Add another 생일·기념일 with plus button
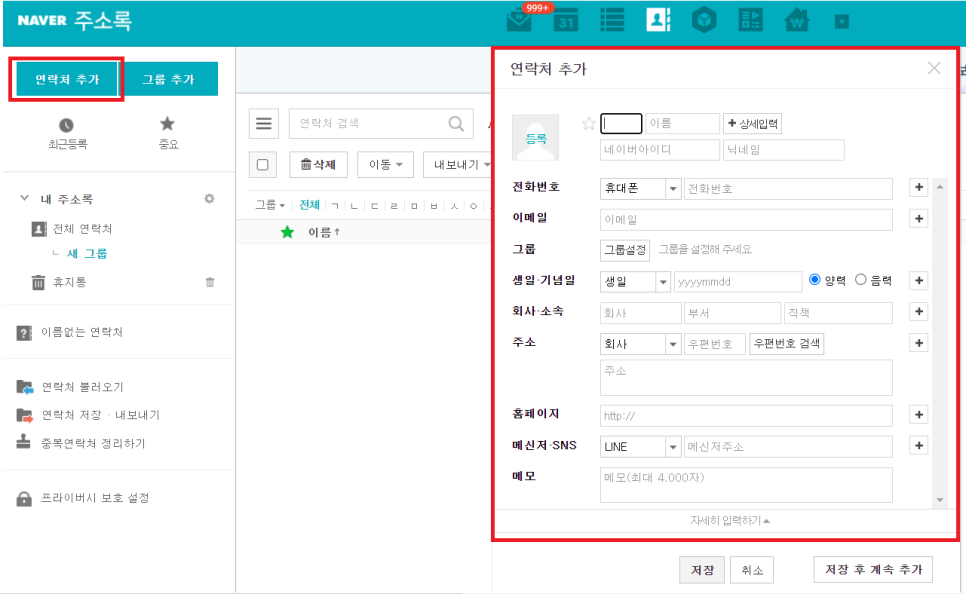 pyautogui.click(x=919, y=280)
